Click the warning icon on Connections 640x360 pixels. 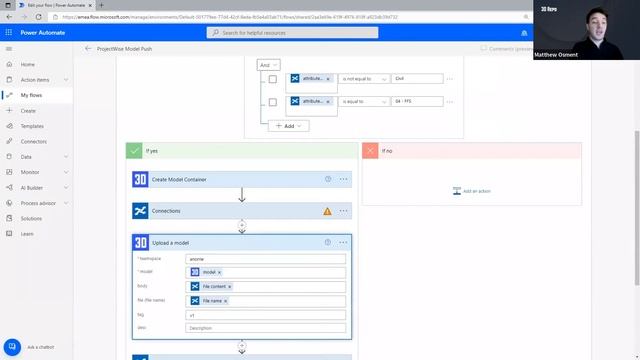327,211
